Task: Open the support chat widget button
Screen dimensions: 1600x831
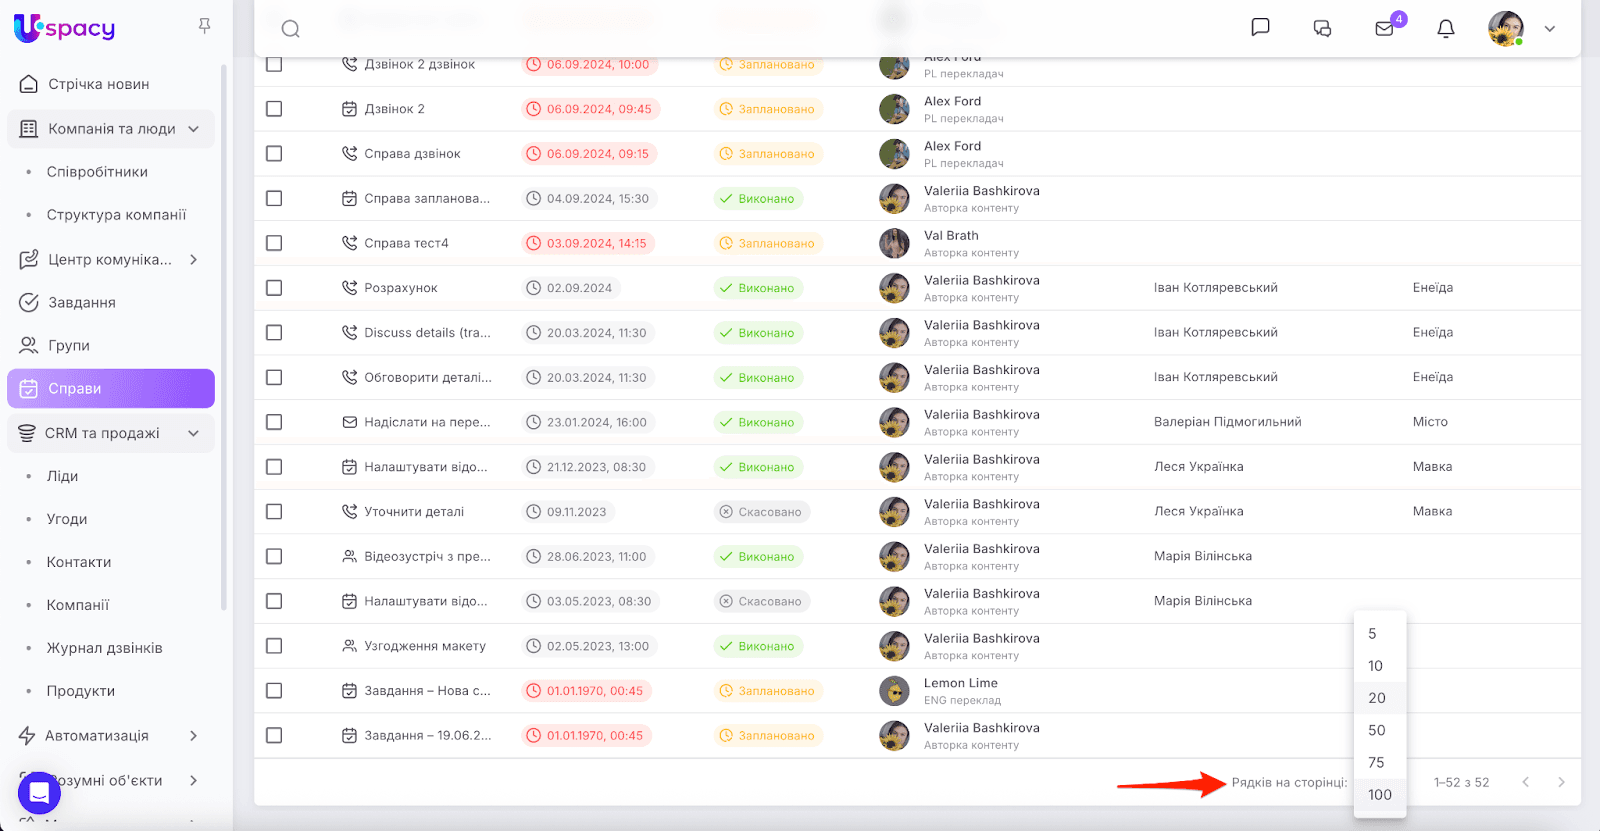Action: [39, 794]
